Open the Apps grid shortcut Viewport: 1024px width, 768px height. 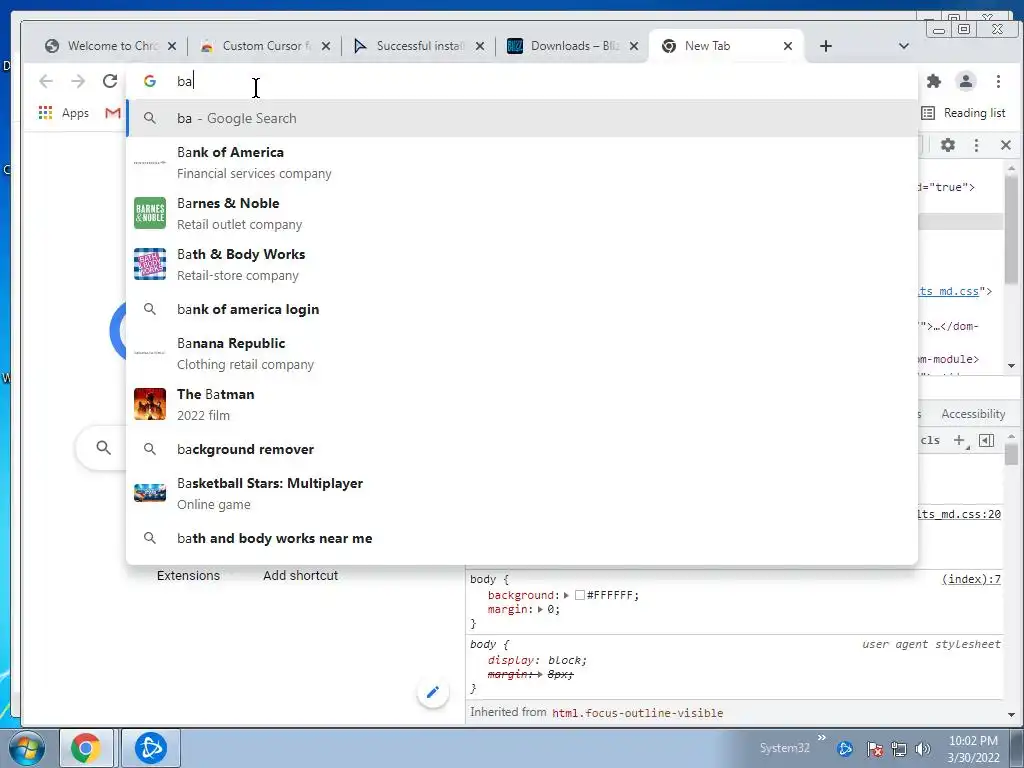(x=63, y=113)
